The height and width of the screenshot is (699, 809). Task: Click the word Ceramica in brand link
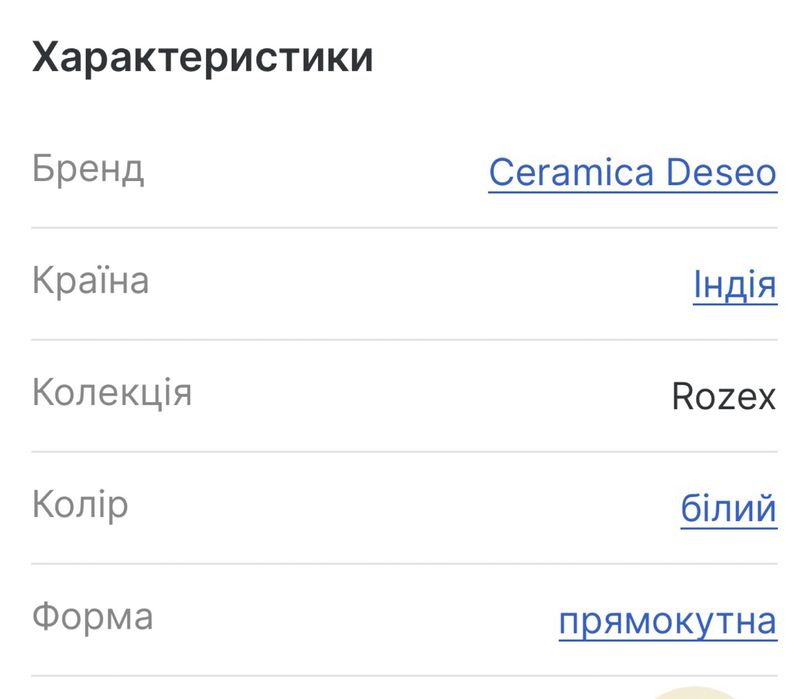click(x=569, y=173)
